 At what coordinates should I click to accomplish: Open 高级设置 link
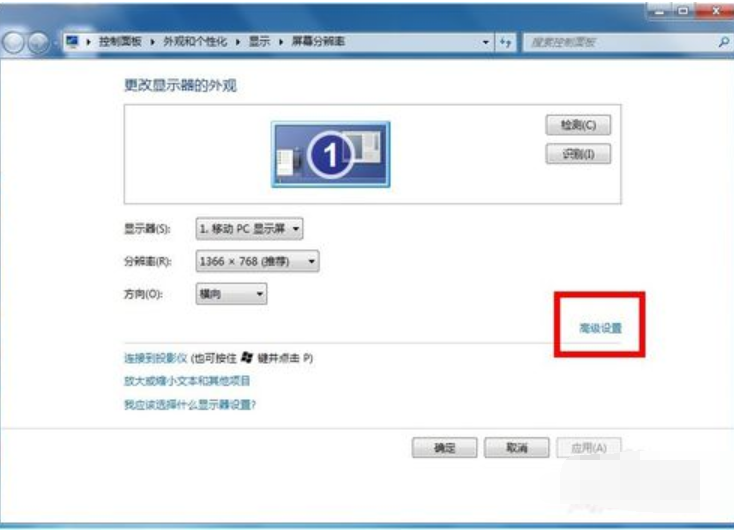click(600, 328)
